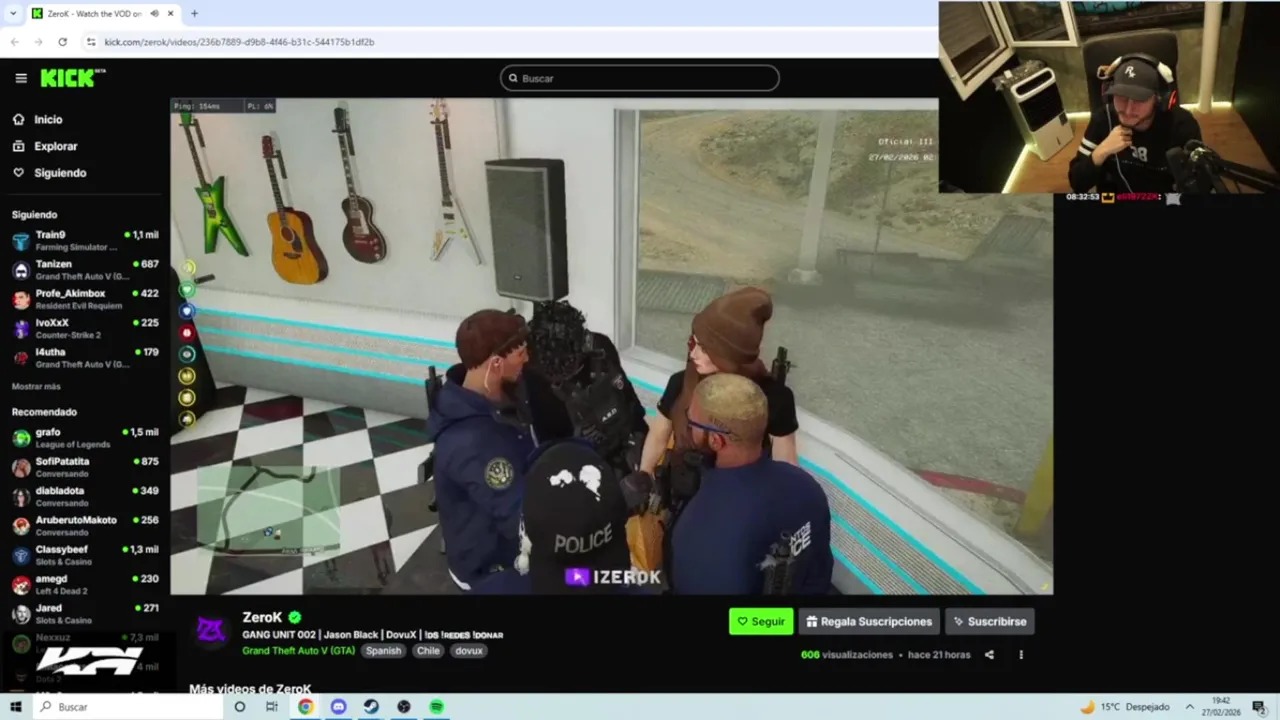The image size is (1280, 720).
Task: Open Grand Theft Auto V category link
Action: coord(299,651)
